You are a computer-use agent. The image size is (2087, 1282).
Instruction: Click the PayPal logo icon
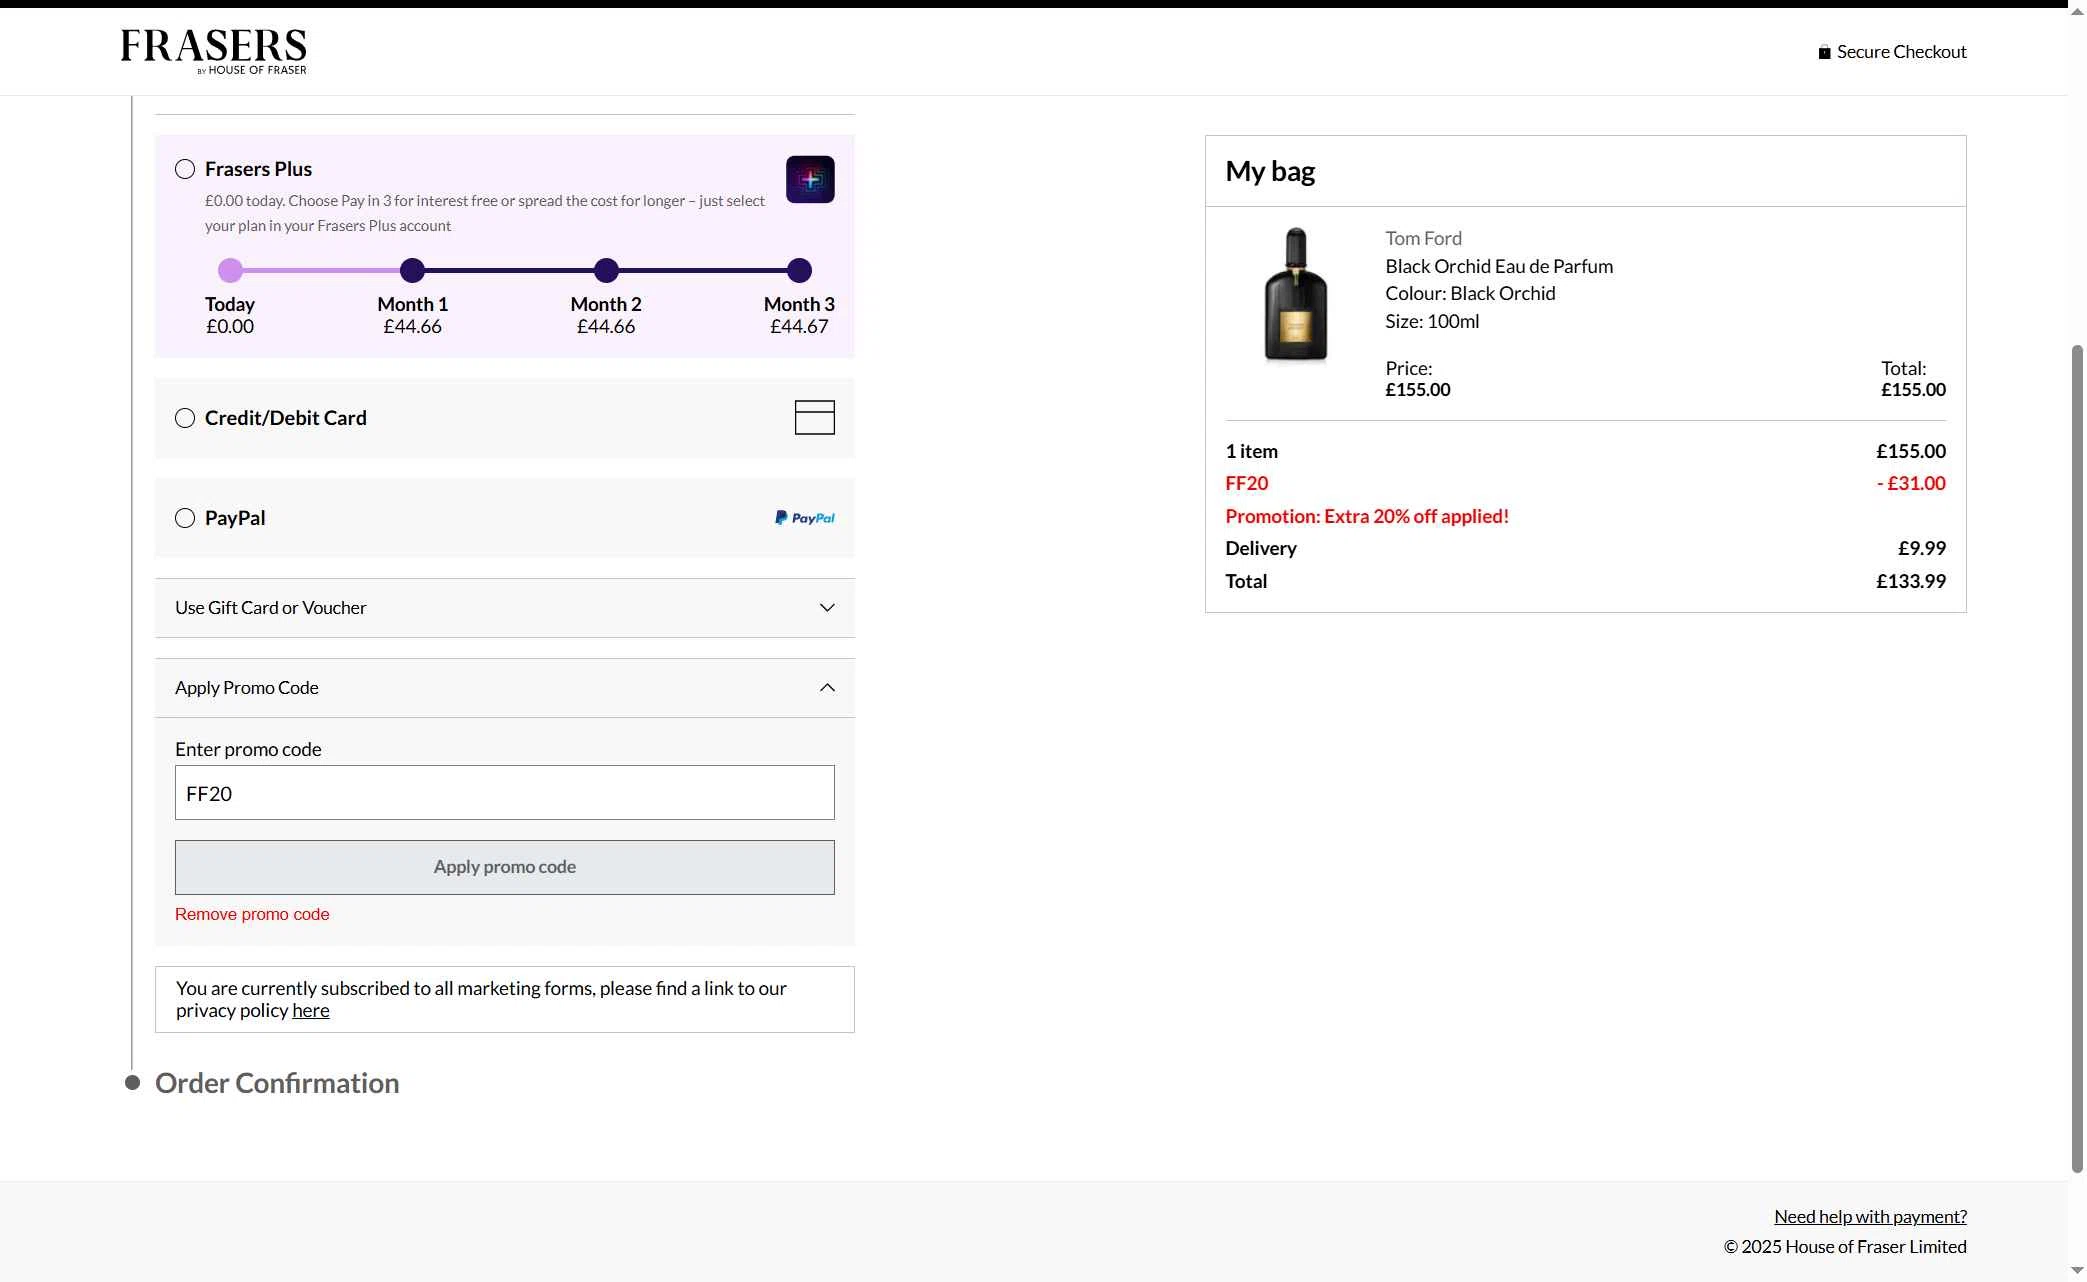pos(804,518)
